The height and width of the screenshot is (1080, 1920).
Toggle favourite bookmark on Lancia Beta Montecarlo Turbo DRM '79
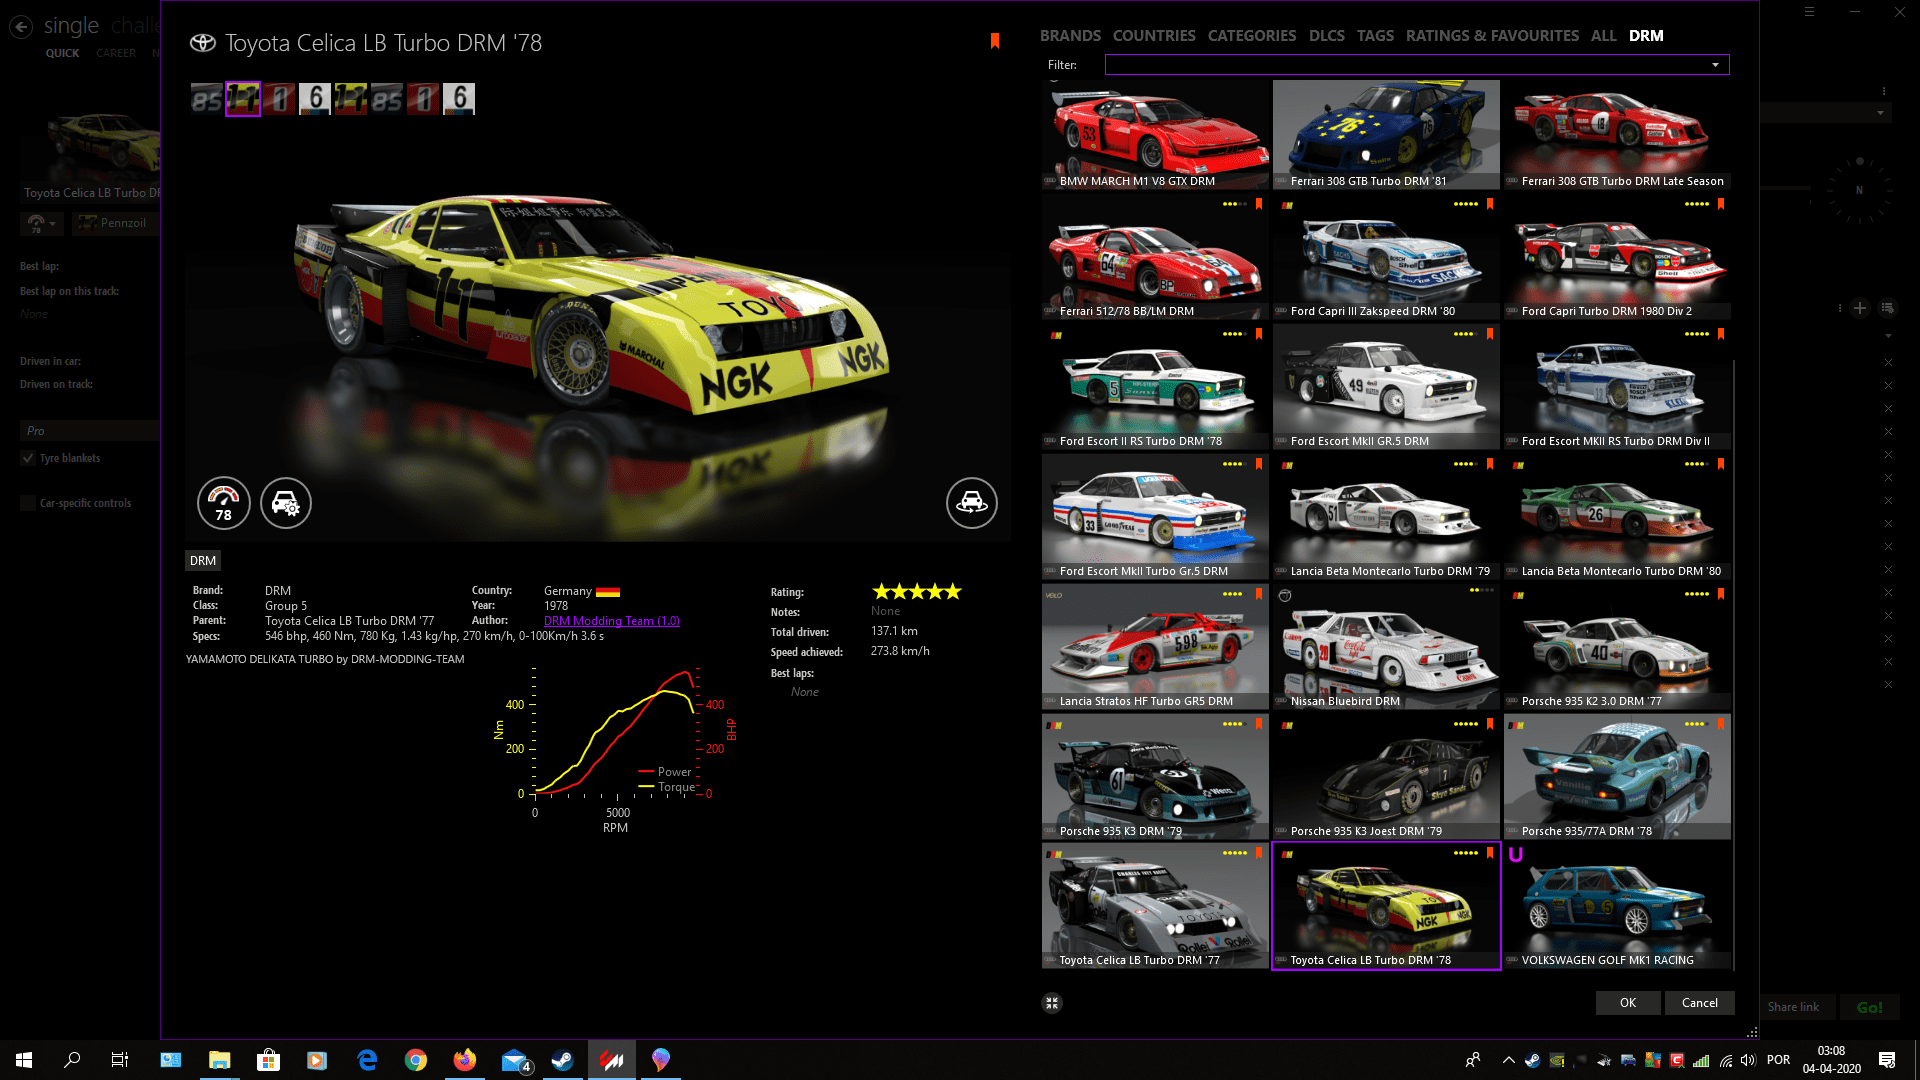tap(1490, 464)
